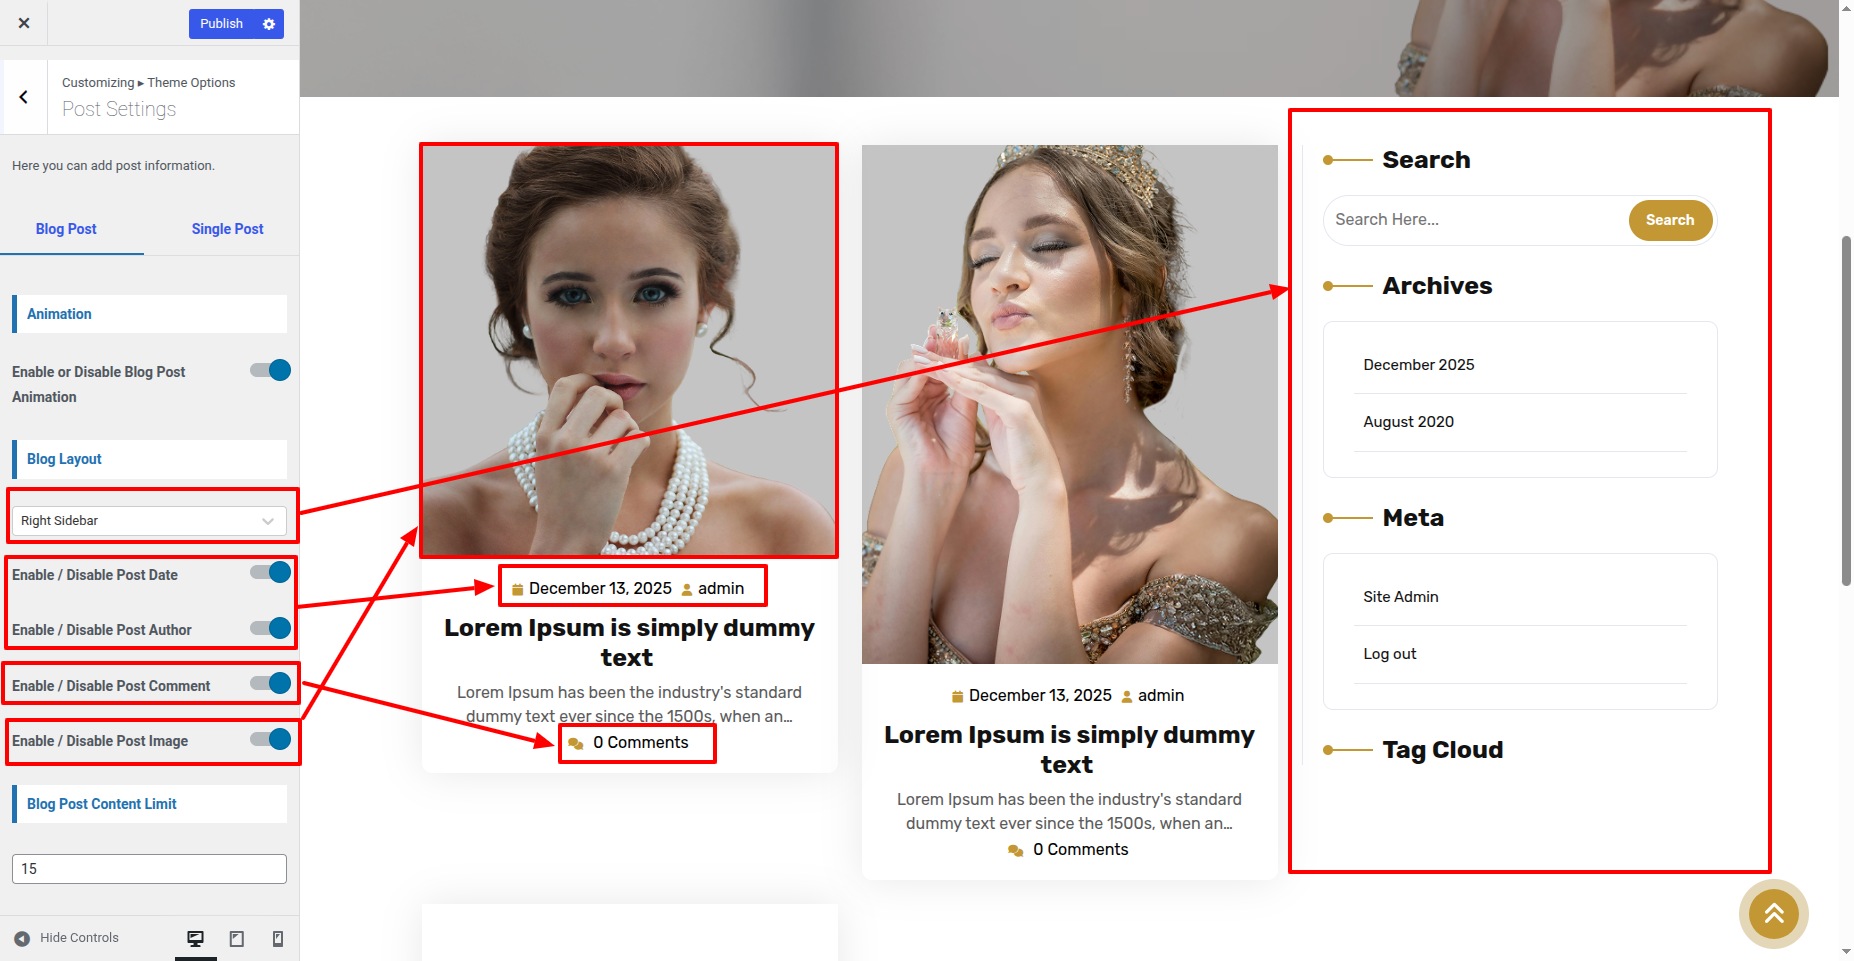Click the Blog Post Content Limit field

149,869
